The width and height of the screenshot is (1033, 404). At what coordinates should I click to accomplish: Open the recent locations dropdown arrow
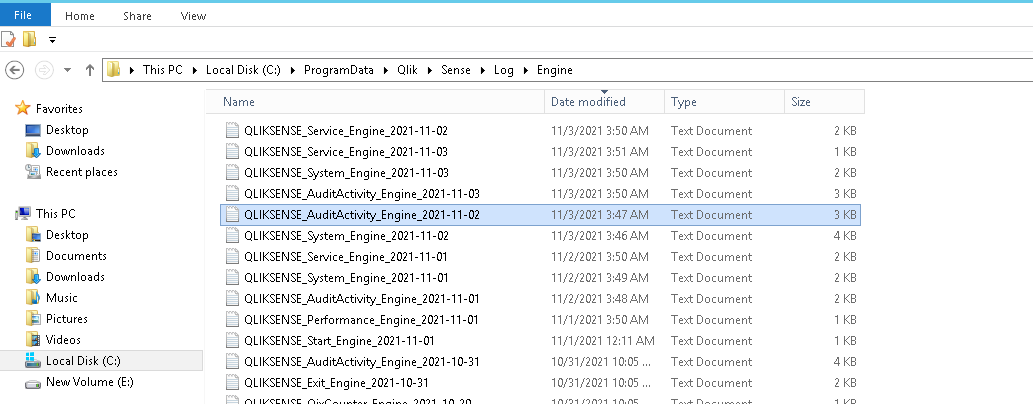click(67, 70)
